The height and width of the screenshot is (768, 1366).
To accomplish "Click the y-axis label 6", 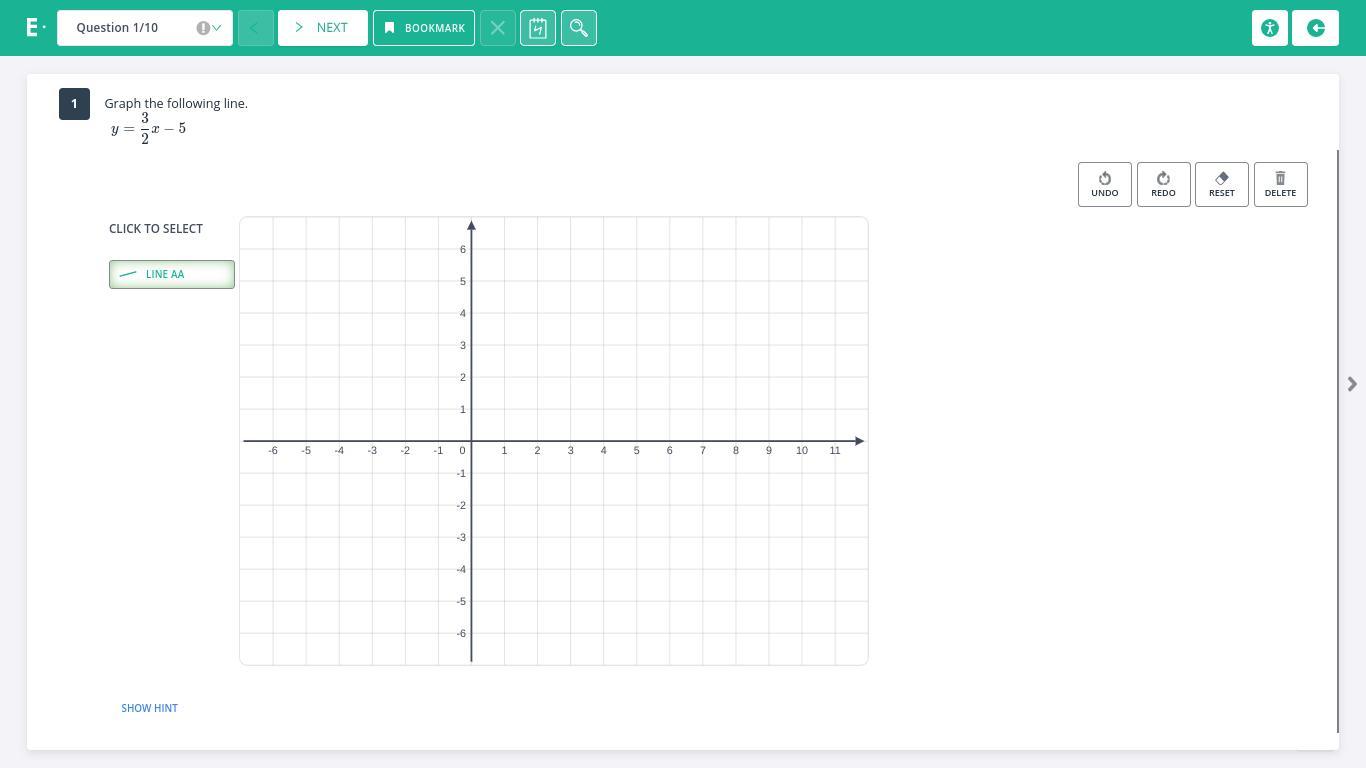I will pyautogui.click(x=463, y=250).
